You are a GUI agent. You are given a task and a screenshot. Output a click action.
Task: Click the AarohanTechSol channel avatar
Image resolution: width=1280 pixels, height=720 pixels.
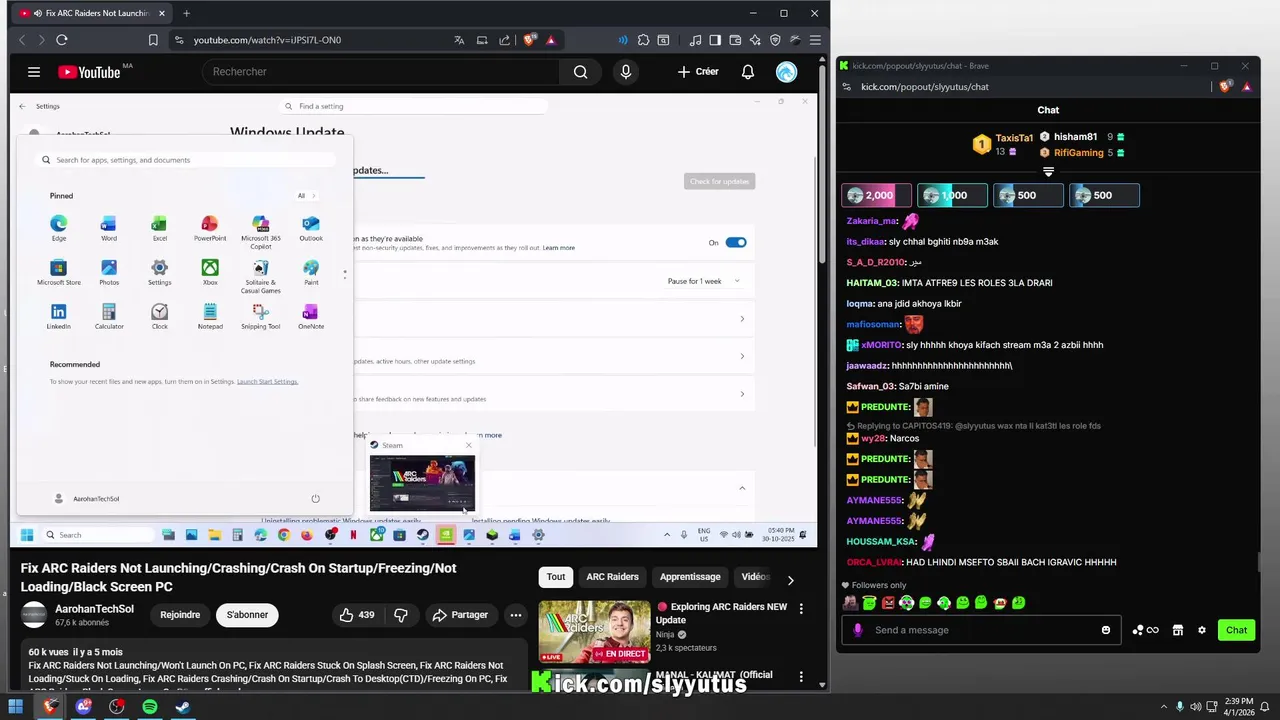pyautogui.click(x=34, y=615)
